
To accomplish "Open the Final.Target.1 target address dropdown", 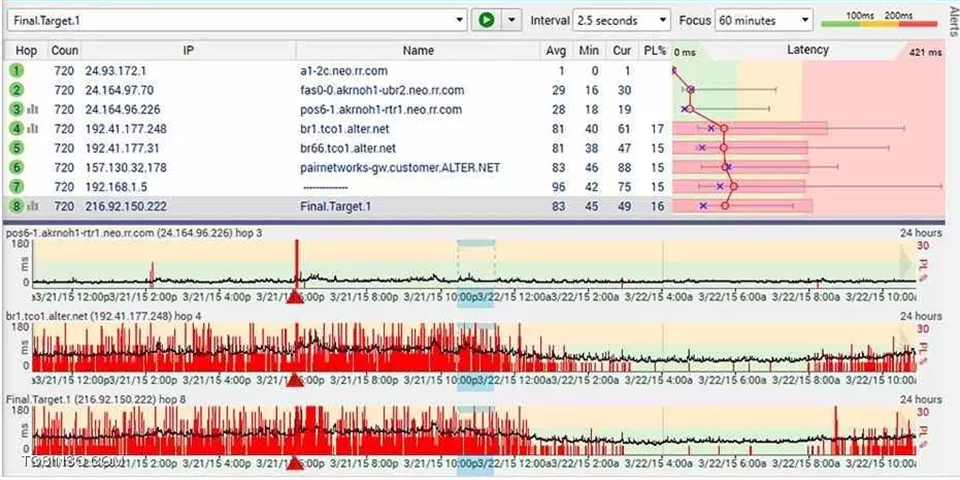I will click(459, 20).
